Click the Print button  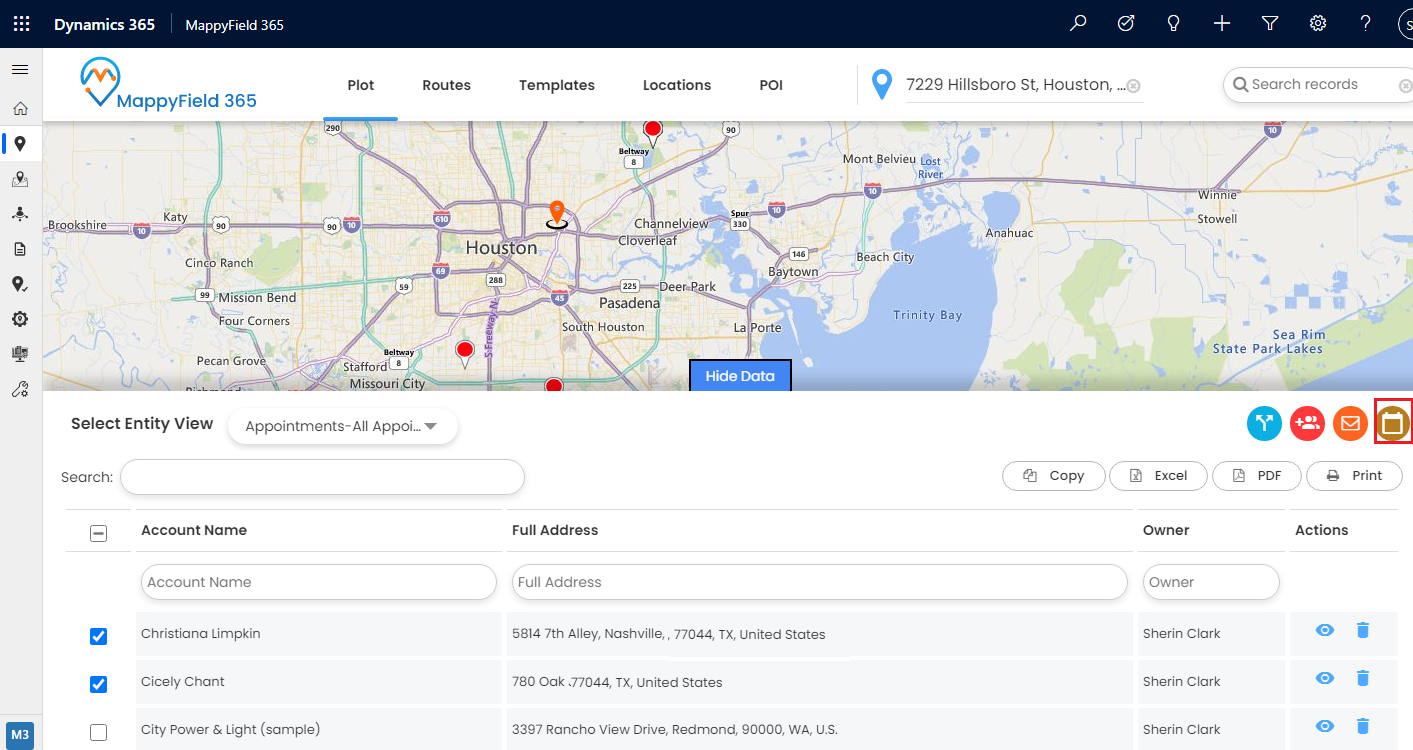[1354, 476]
